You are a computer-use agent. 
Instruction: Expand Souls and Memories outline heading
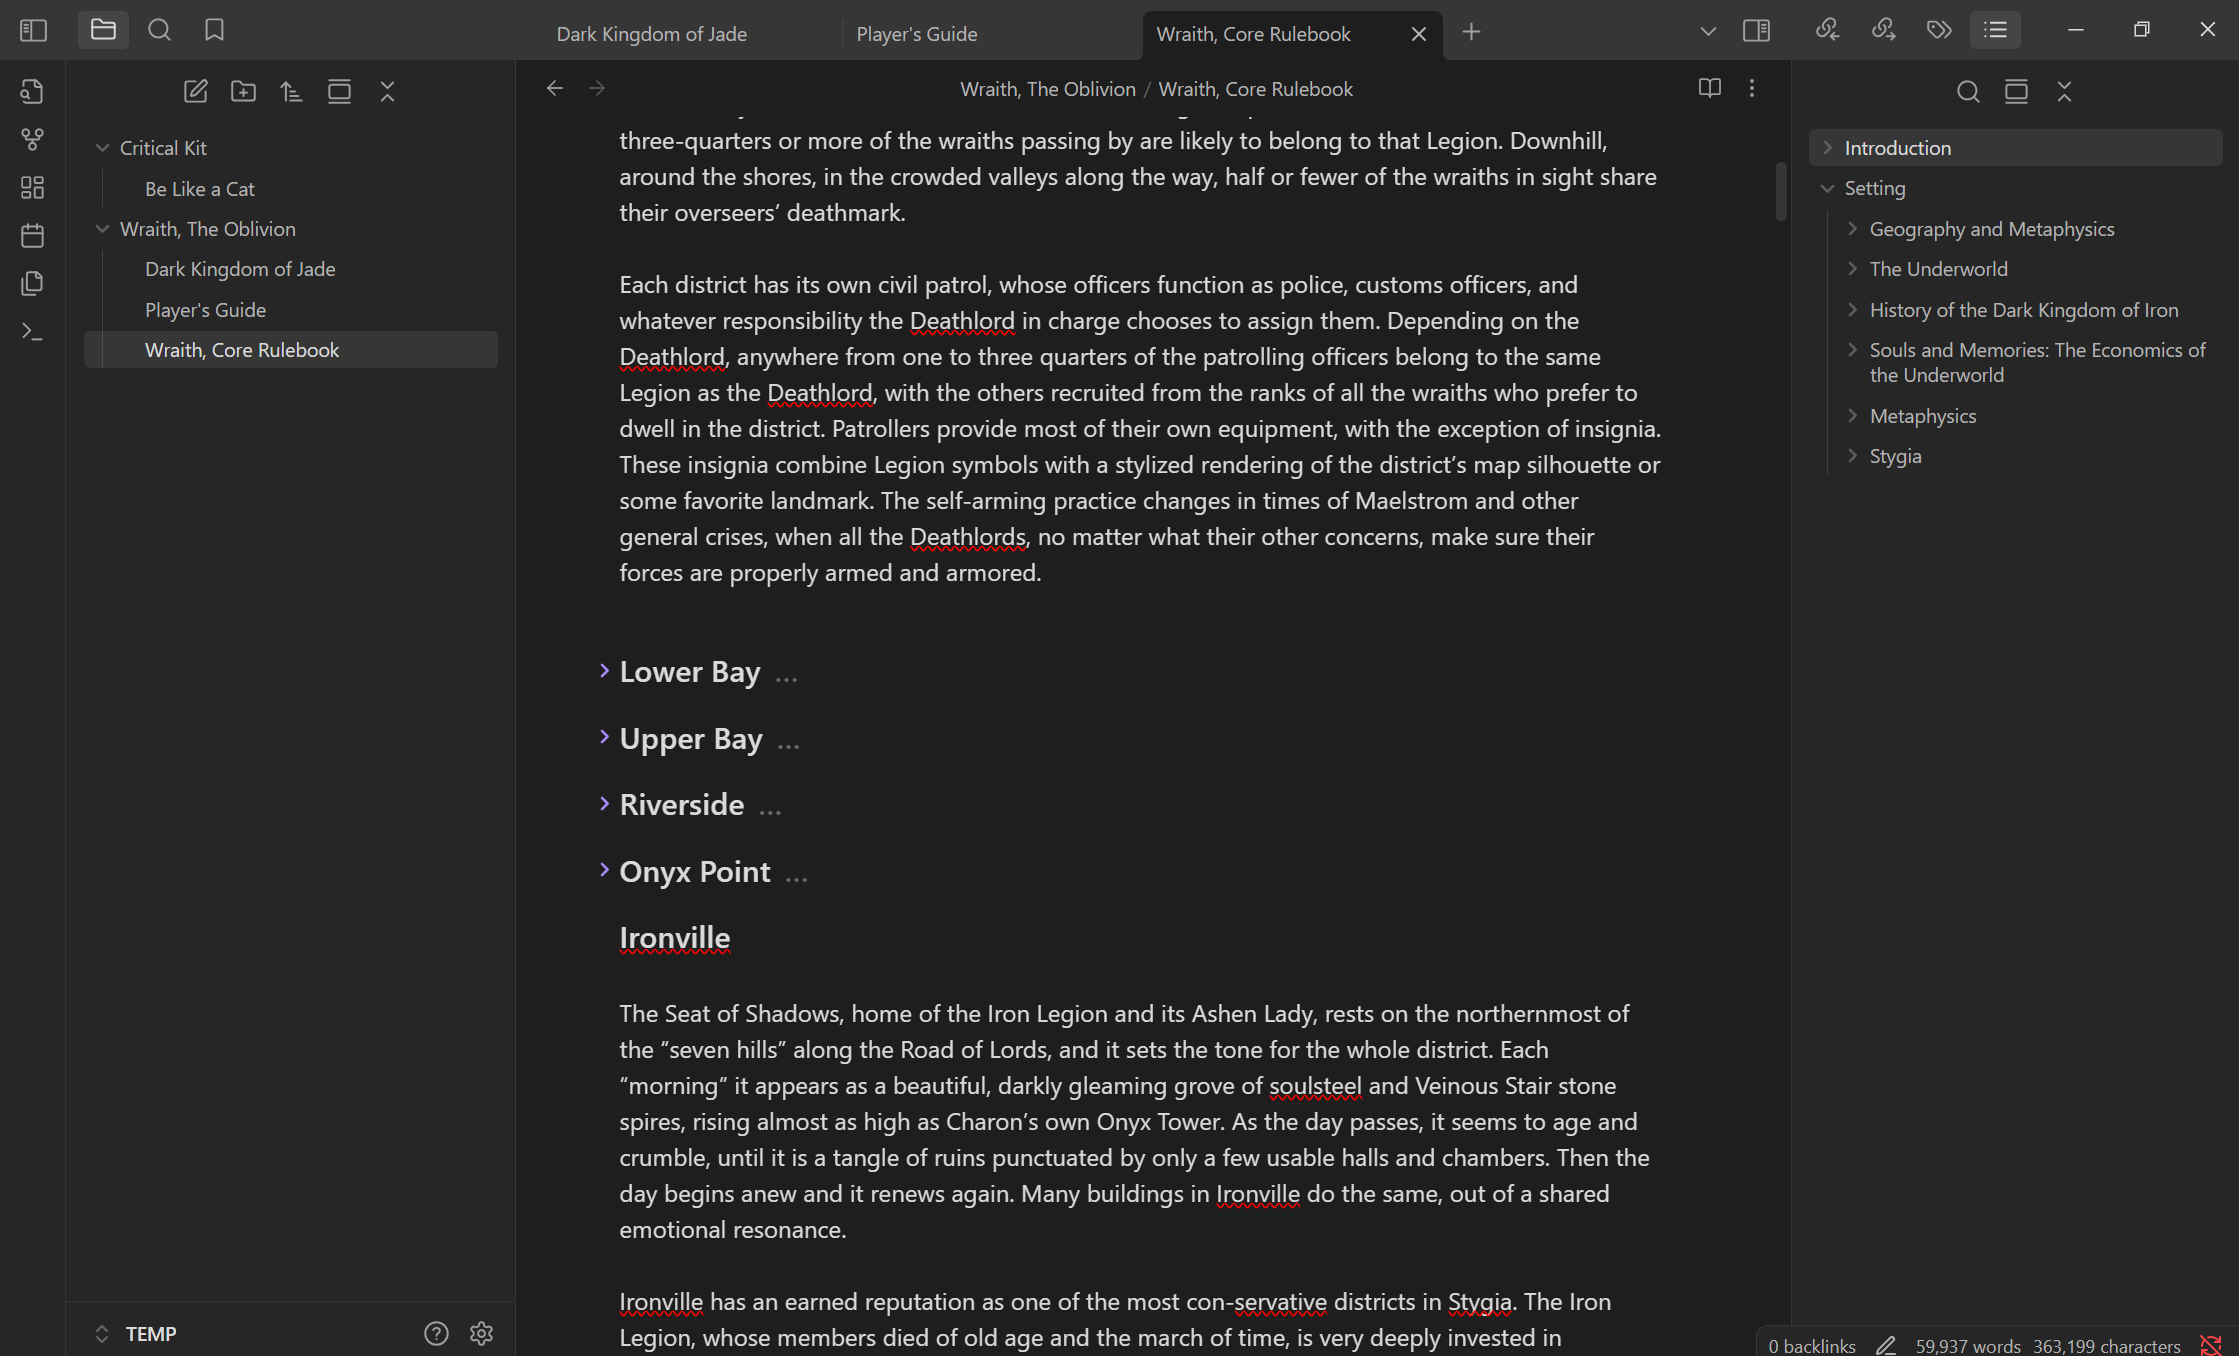[1852, 350]
